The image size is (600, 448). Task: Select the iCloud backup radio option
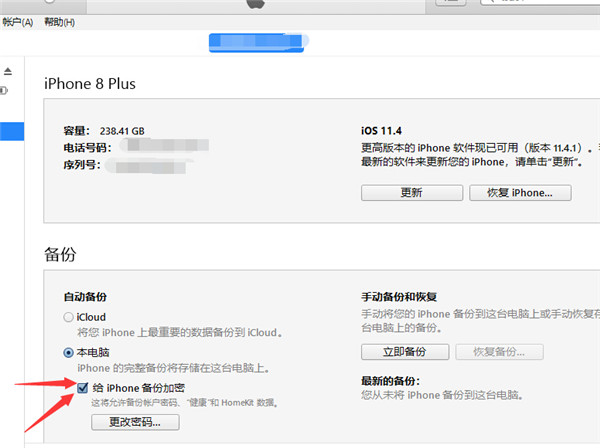pyautogui.click(x=68, y=317)
